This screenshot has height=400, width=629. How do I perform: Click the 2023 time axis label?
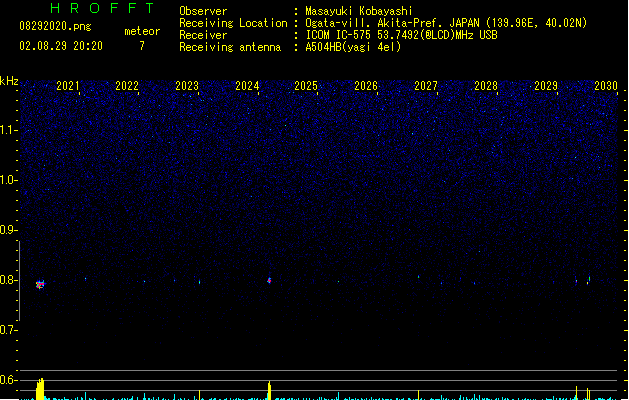point(187,86)
